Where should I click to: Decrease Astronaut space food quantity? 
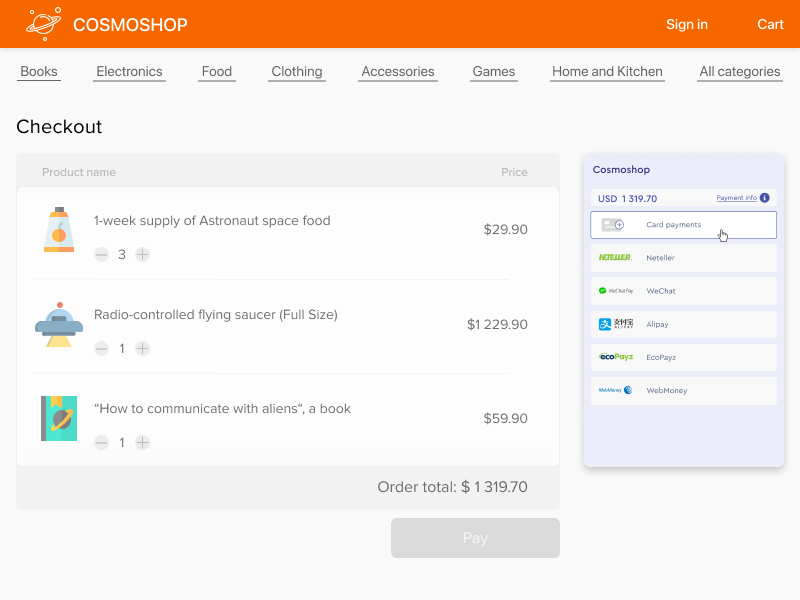click(x=101, y=255)
